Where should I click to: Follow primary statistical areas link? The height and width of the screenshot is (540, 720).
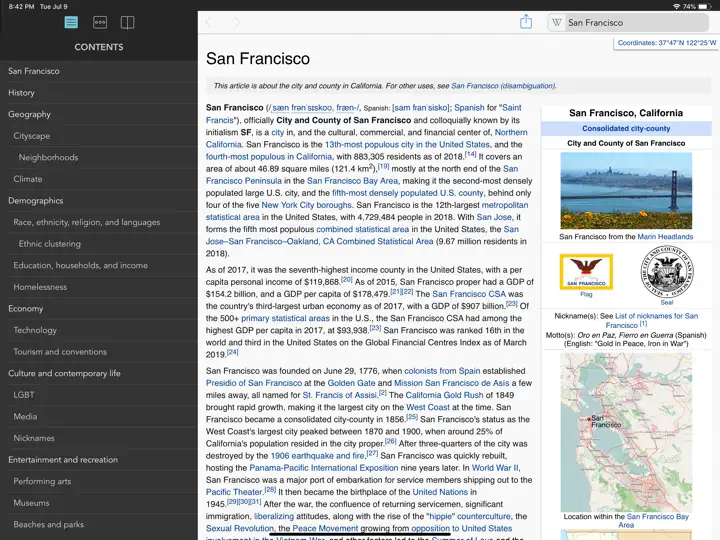[x=285, y=318]
